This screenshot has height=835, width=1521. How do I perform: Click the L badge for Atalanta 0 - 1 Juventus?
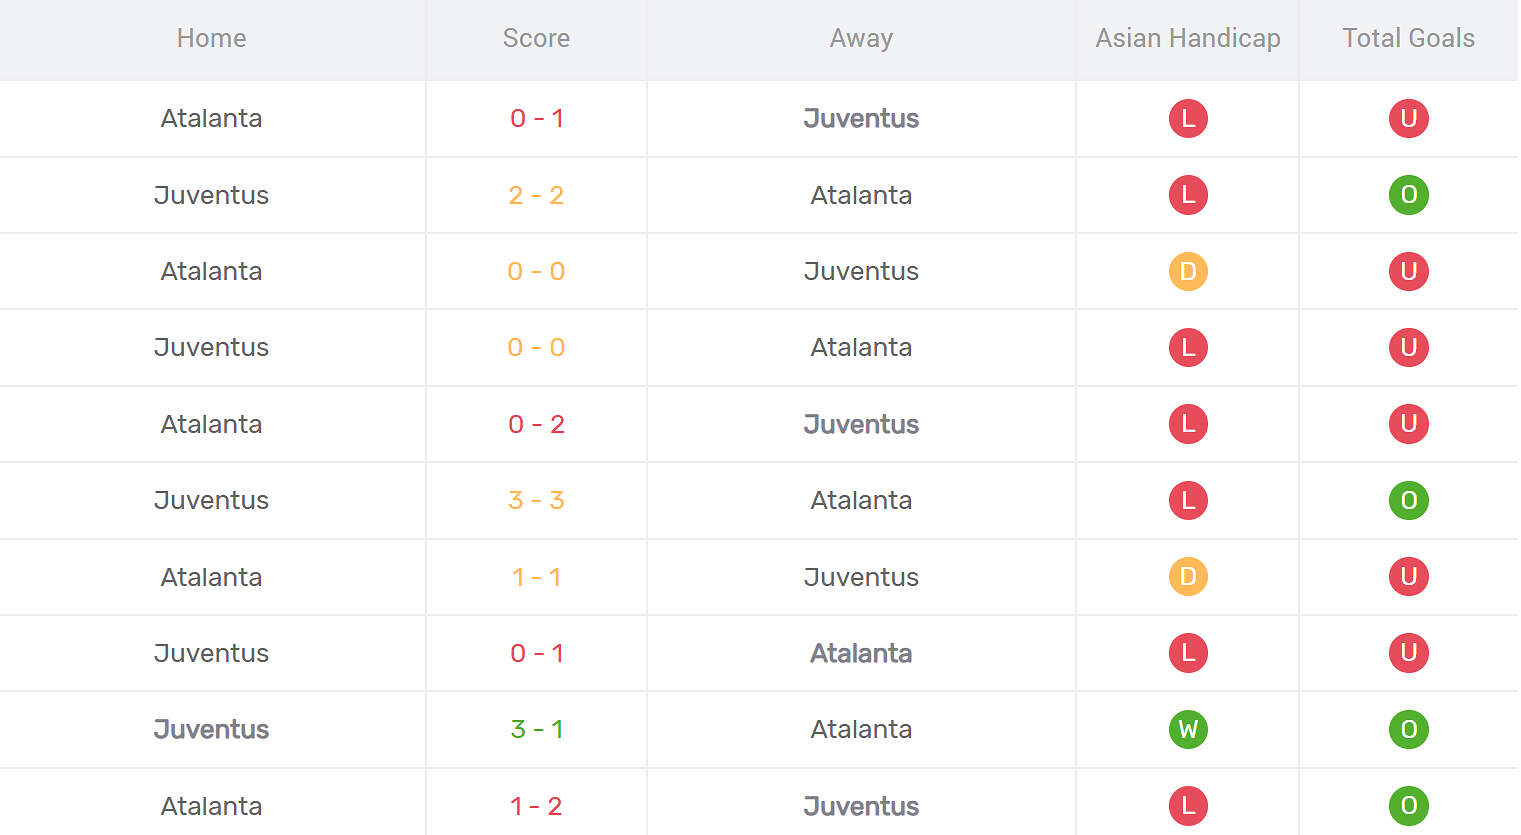(1188, 118)
